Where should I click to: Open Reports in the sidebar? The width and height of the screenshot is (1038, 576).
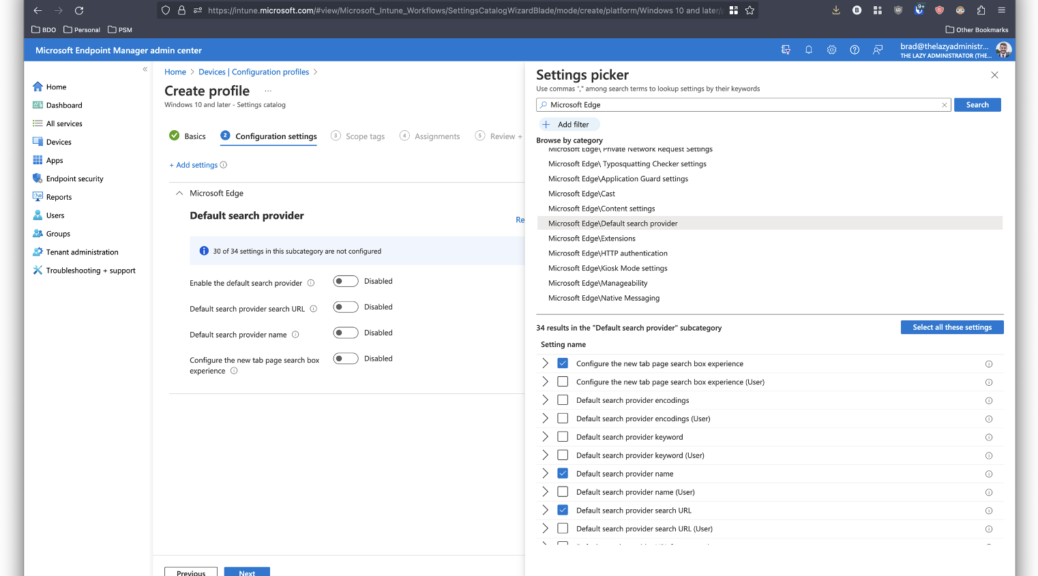(x=58, y=197)
